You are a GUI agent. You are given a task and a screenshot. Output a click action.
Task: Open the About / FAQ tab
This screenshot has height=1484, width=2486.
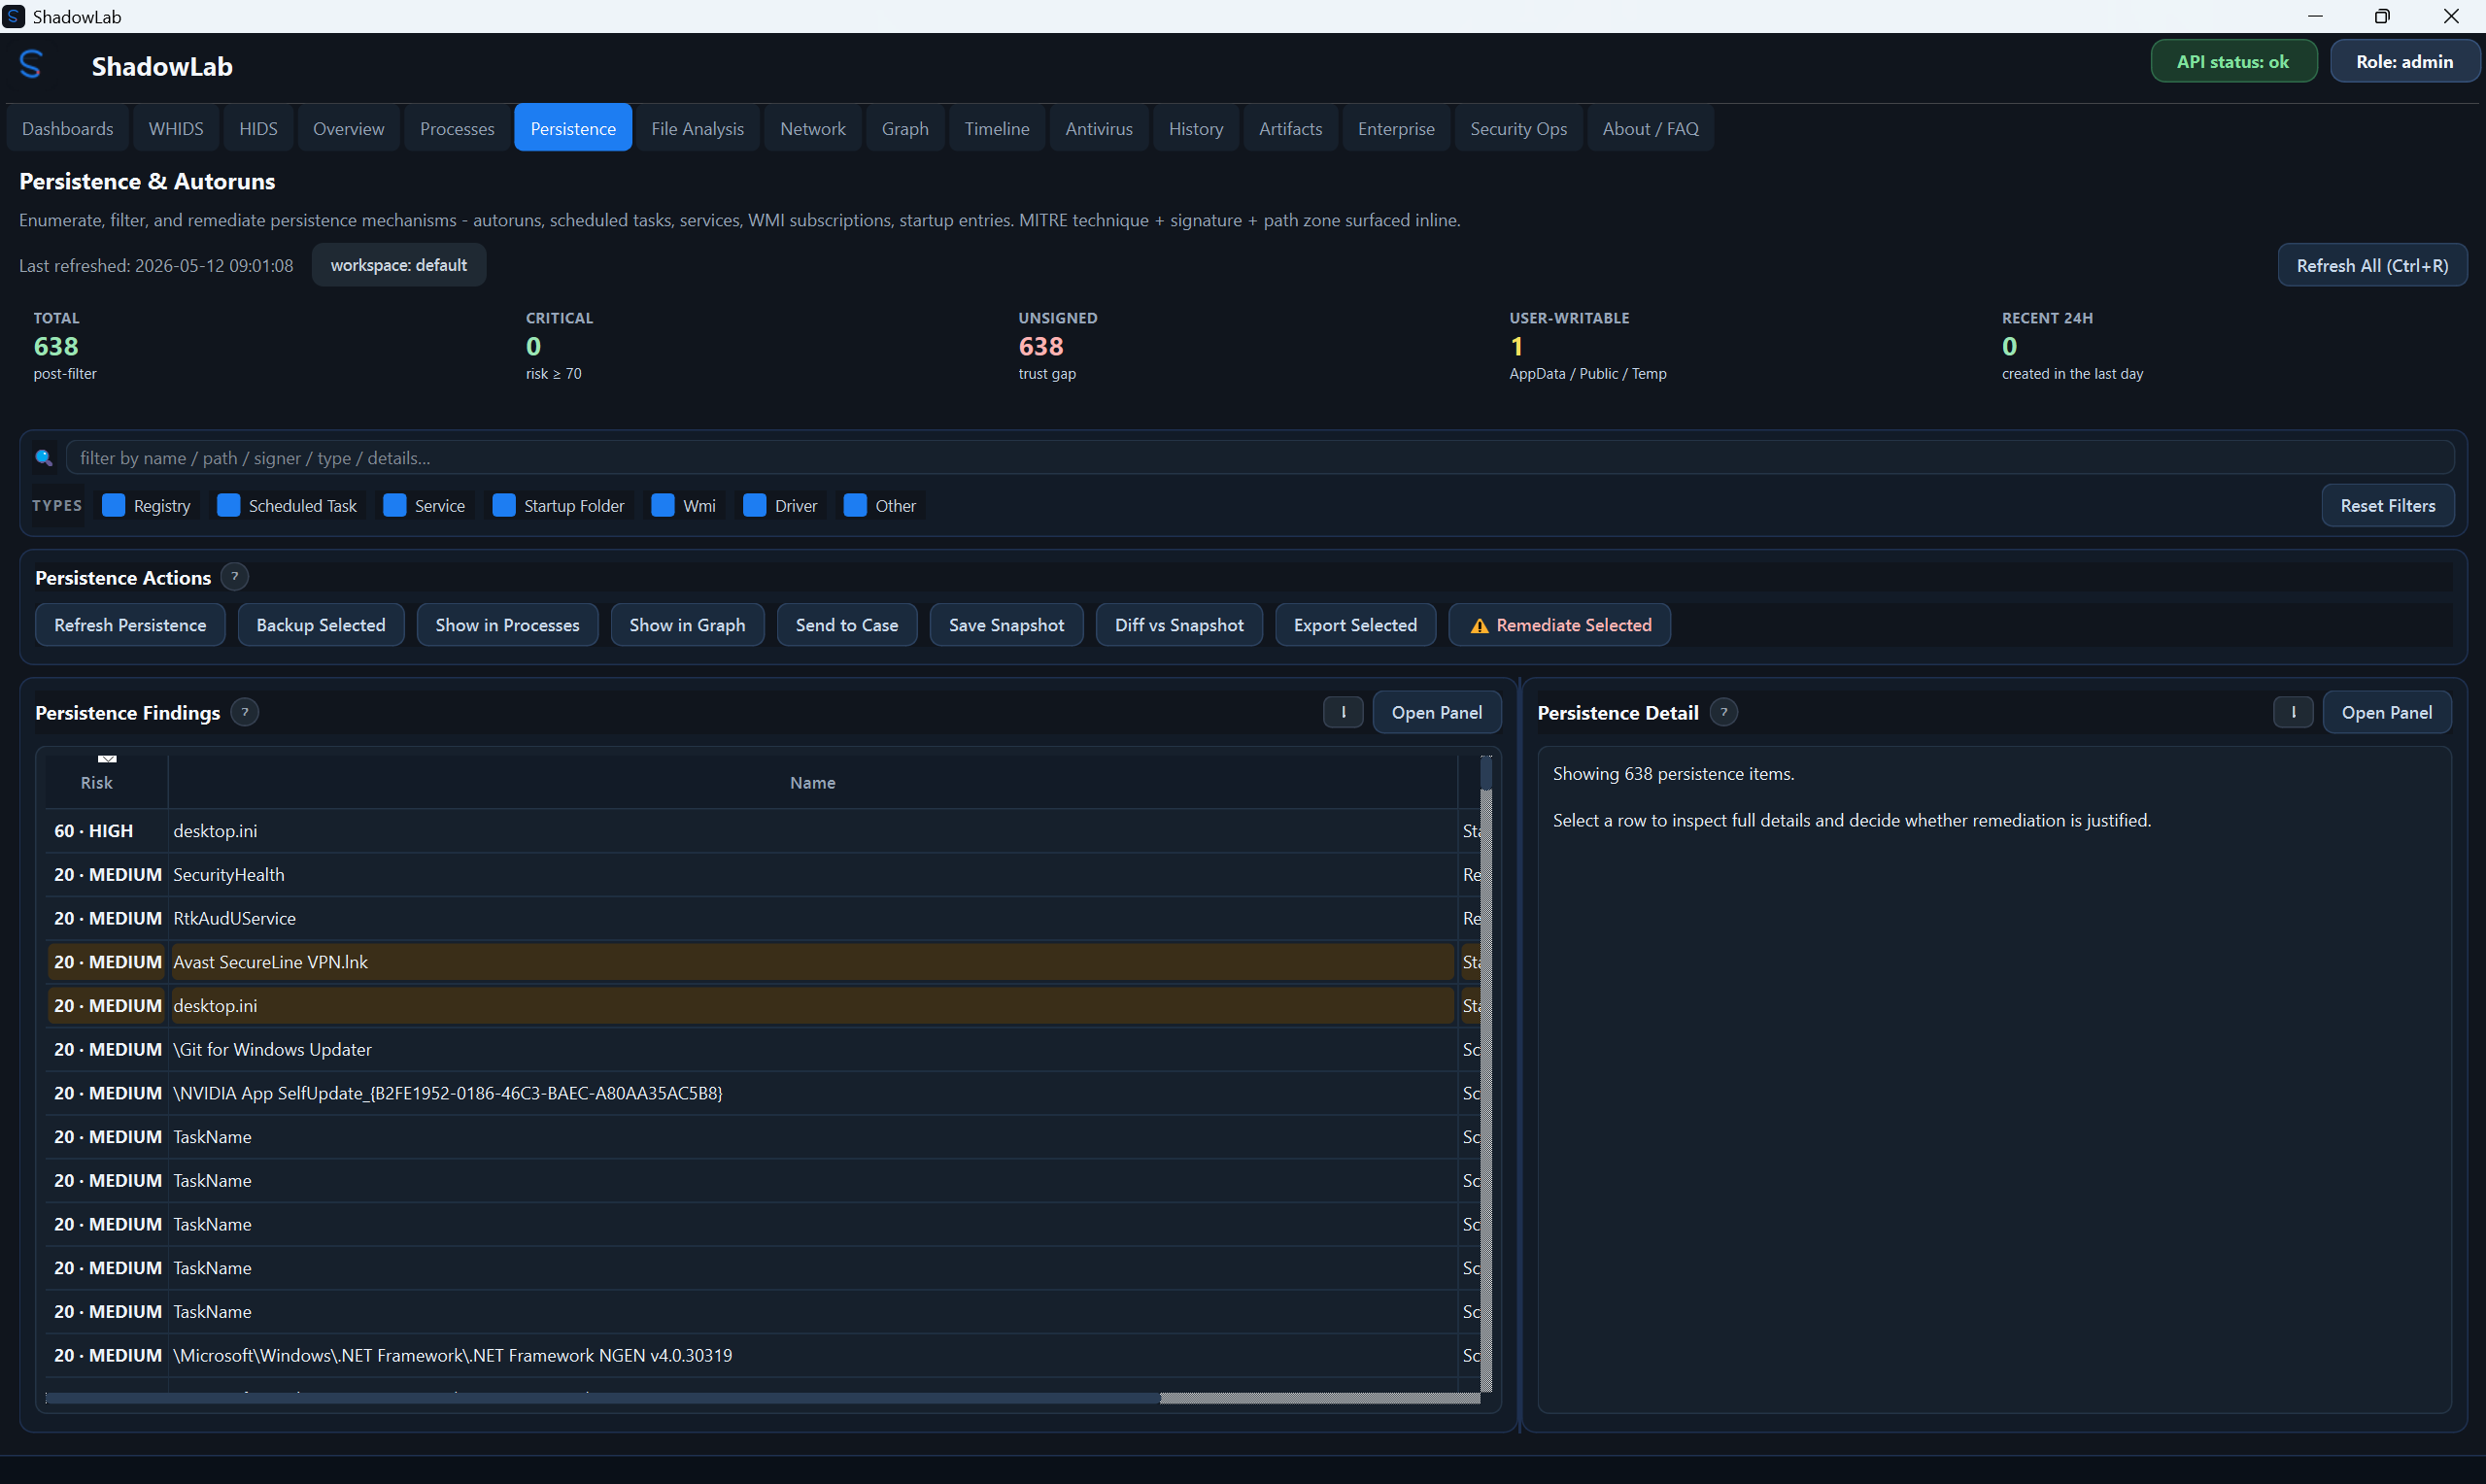1650,128
